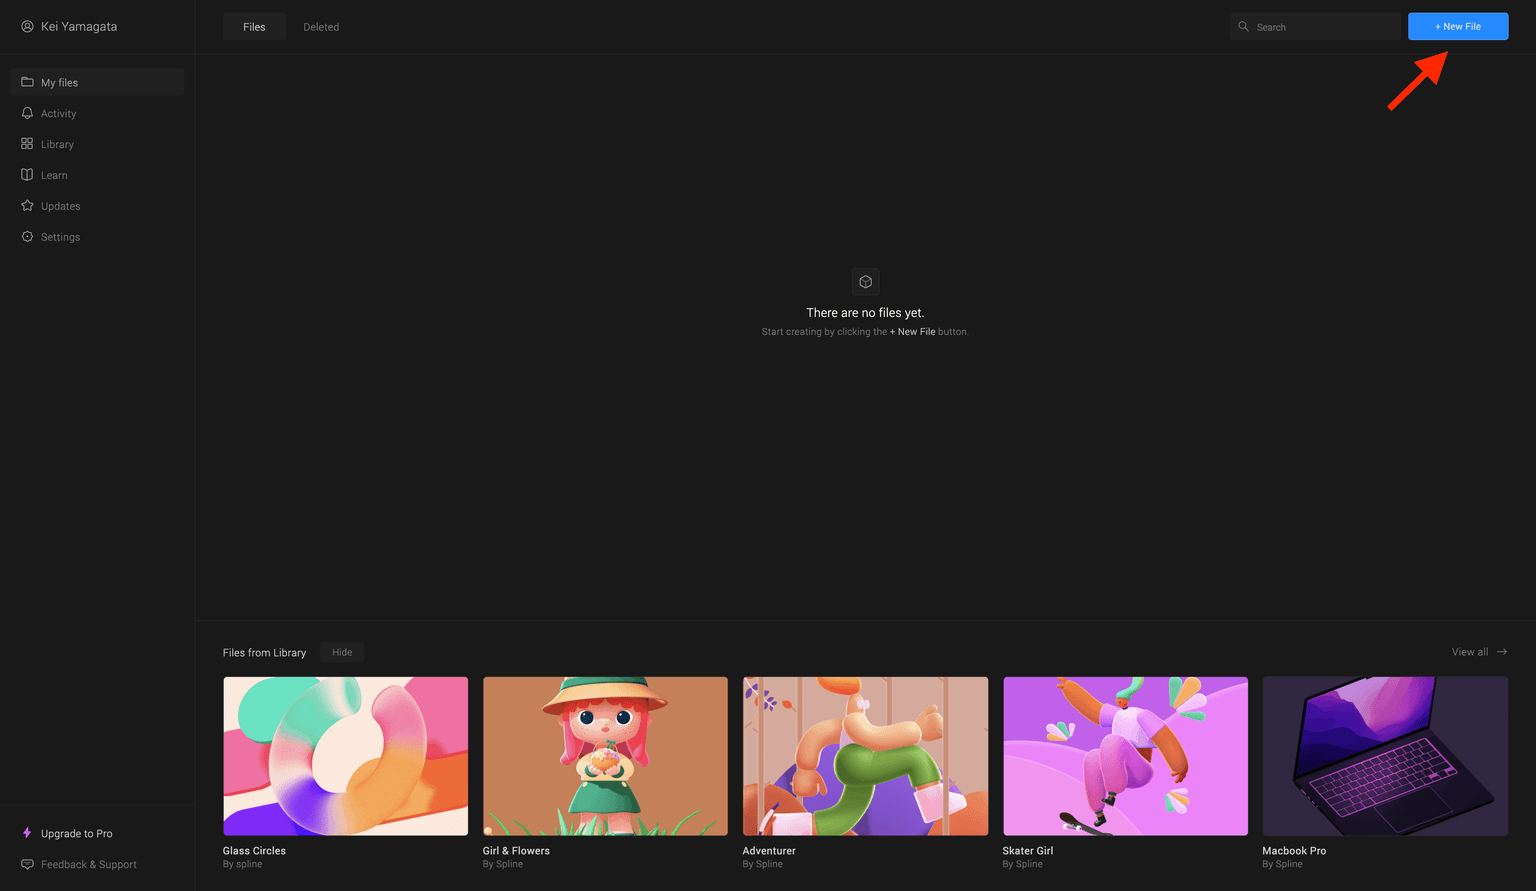The image size is (1536, 891).
Task: Open Activity bell icon in sidebar
Action: [27, 113]
